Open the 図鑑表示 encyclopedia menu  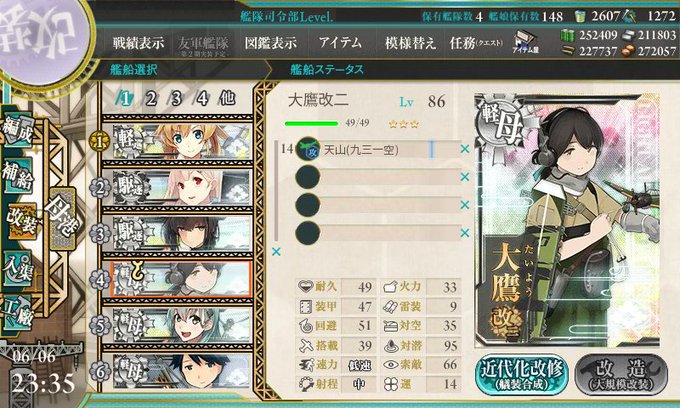(271, 43)
